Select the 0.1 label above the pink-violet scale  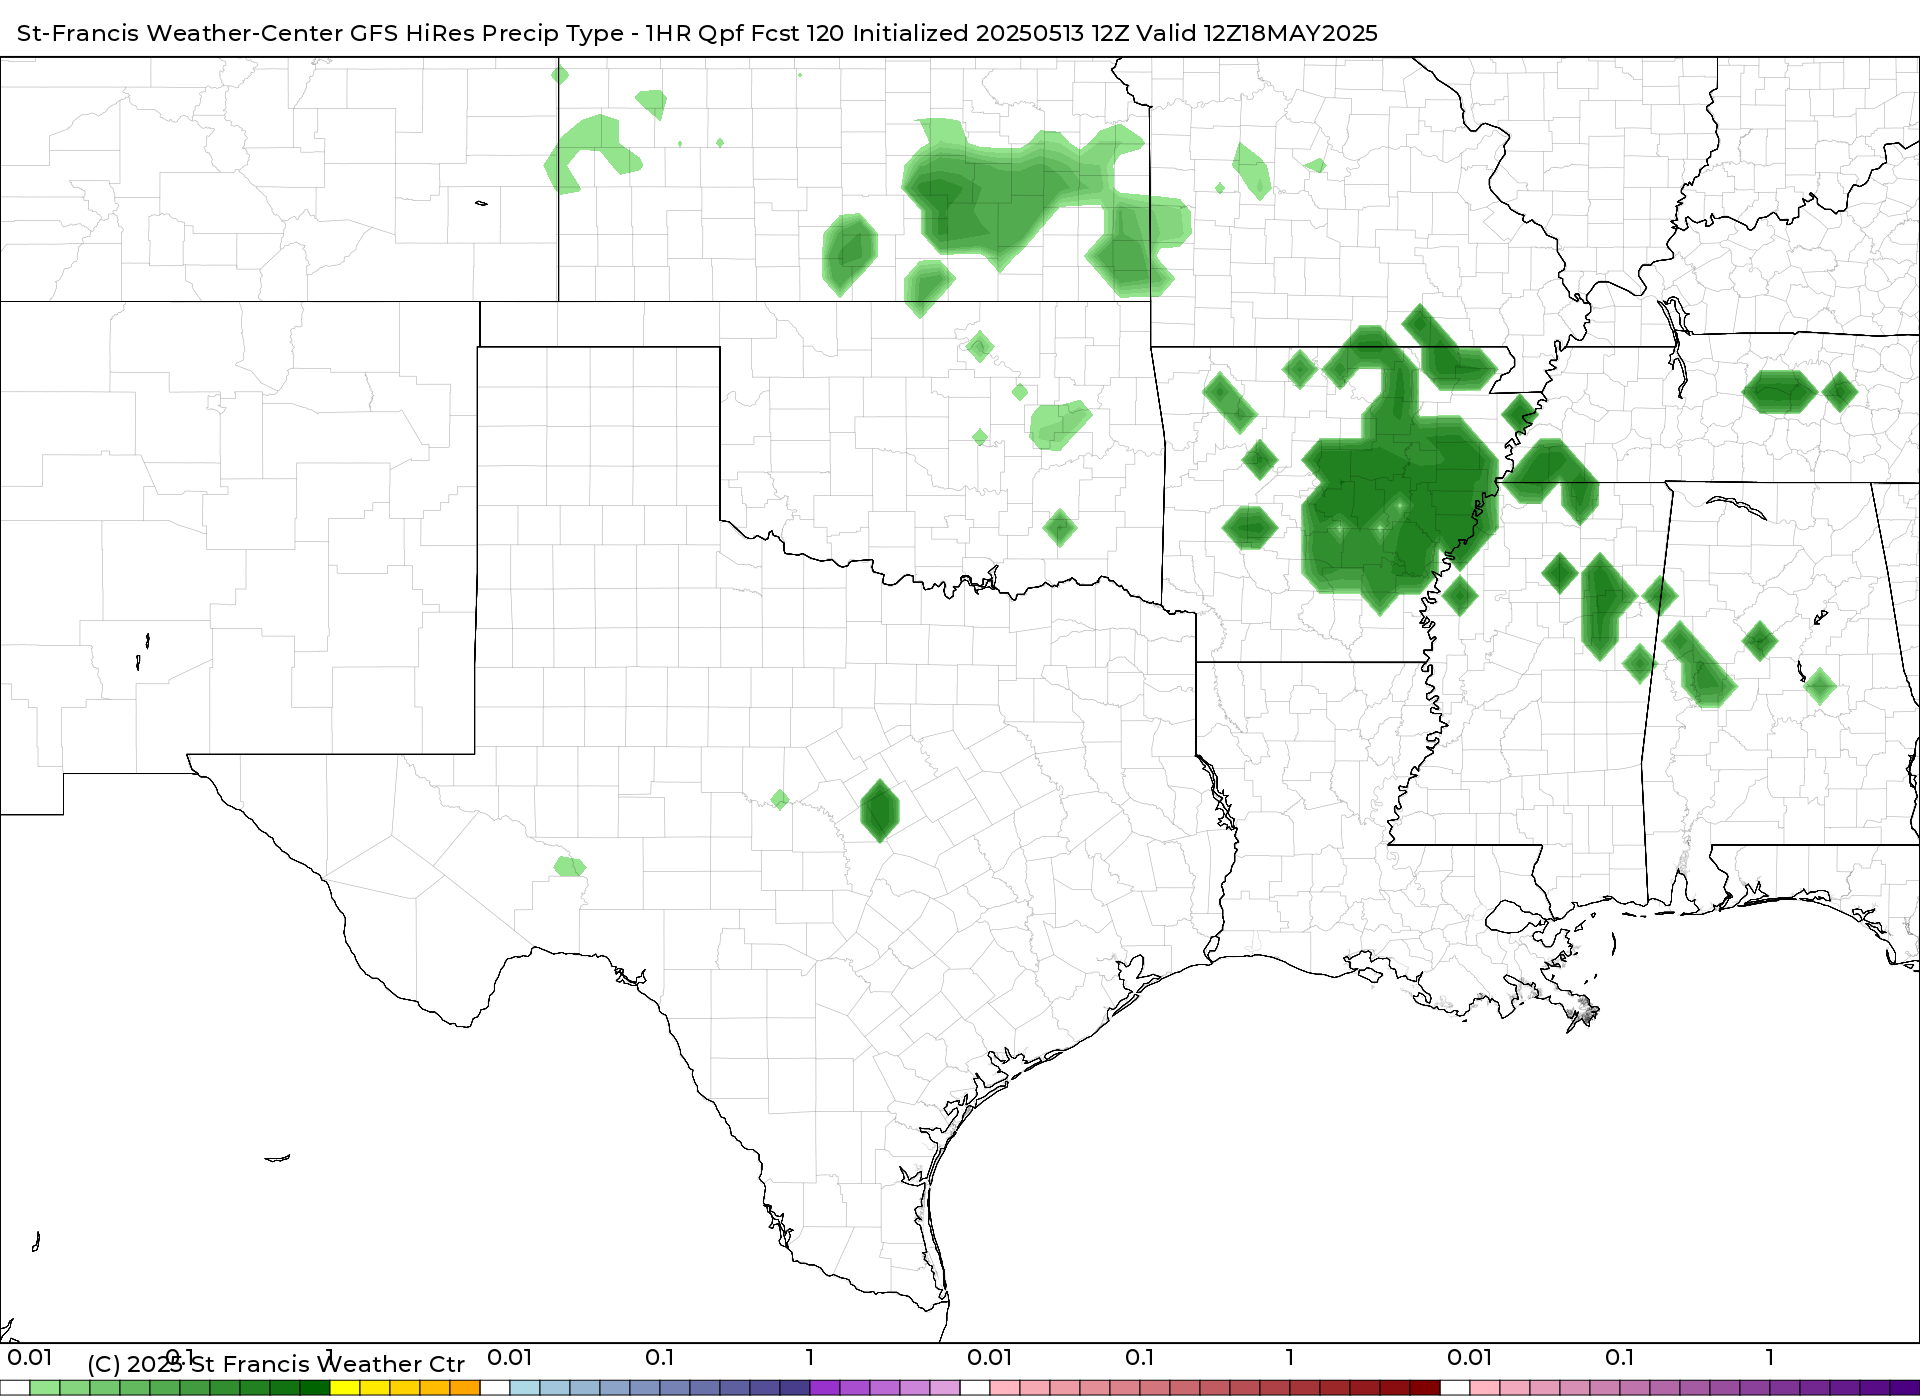(x=1620, y=1357)
